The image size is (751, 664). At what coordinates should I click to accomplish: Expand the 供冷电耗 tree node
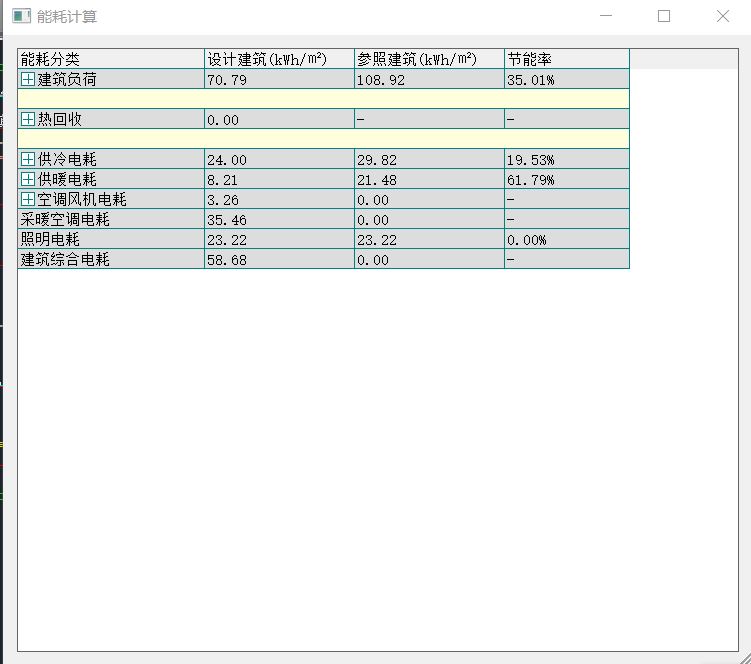(x=28, y=160)
